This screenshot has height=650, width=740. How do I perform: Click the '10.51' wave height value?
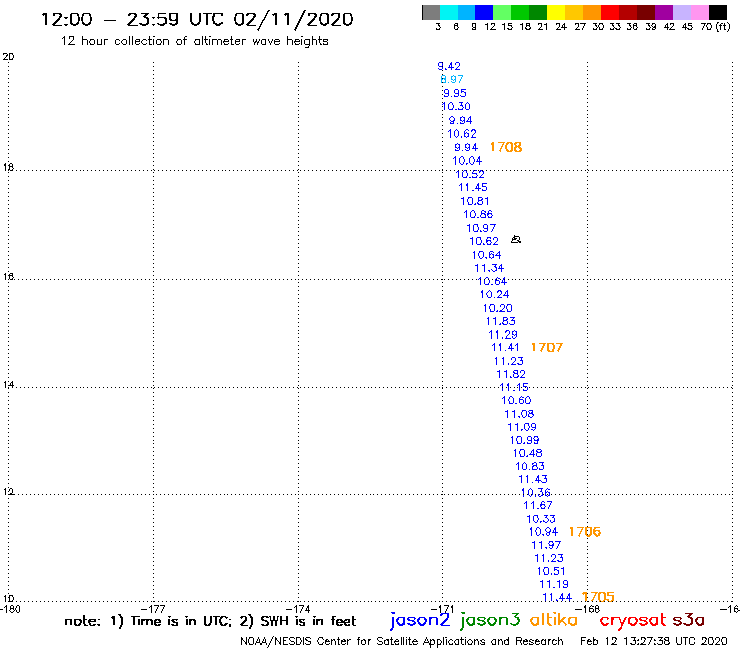pyautogui.click(x=551, y=571)
